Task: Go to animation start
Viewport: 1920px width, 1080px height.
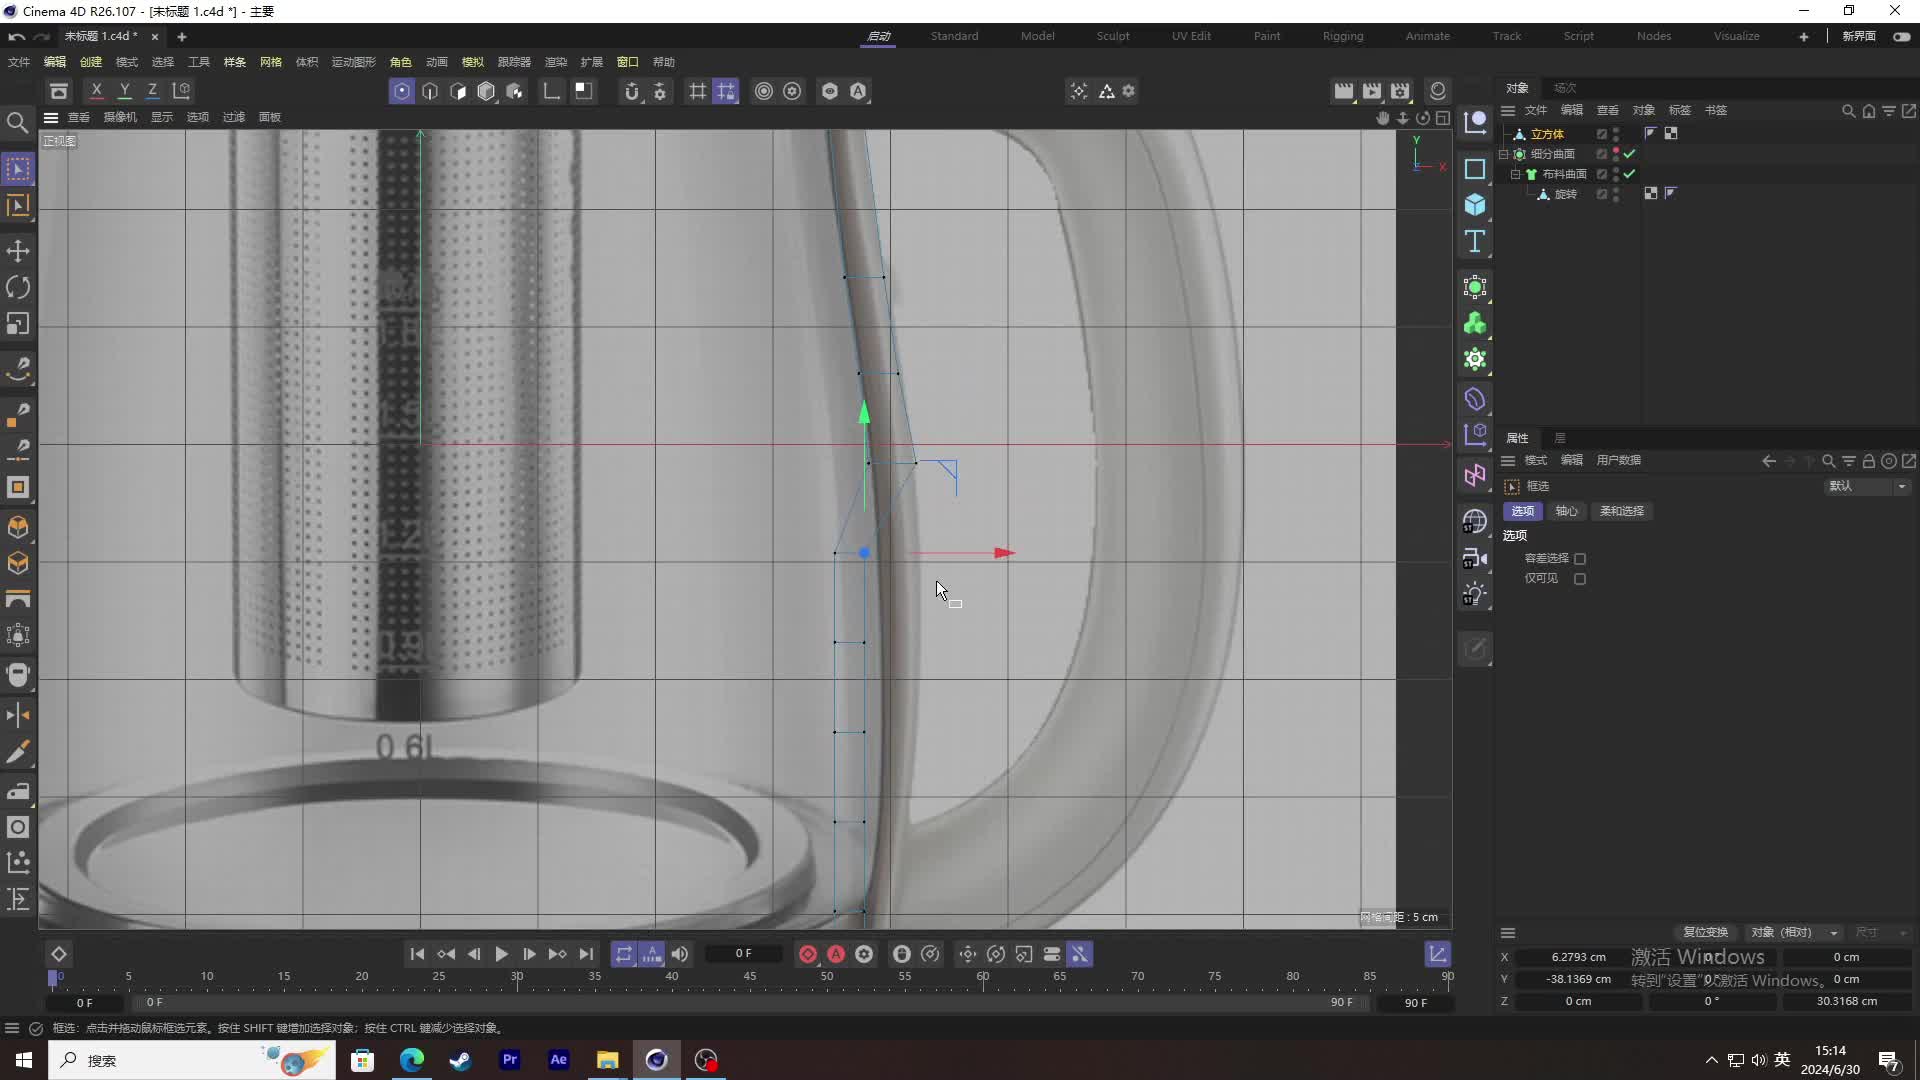Action: click(x=418, y=954)
